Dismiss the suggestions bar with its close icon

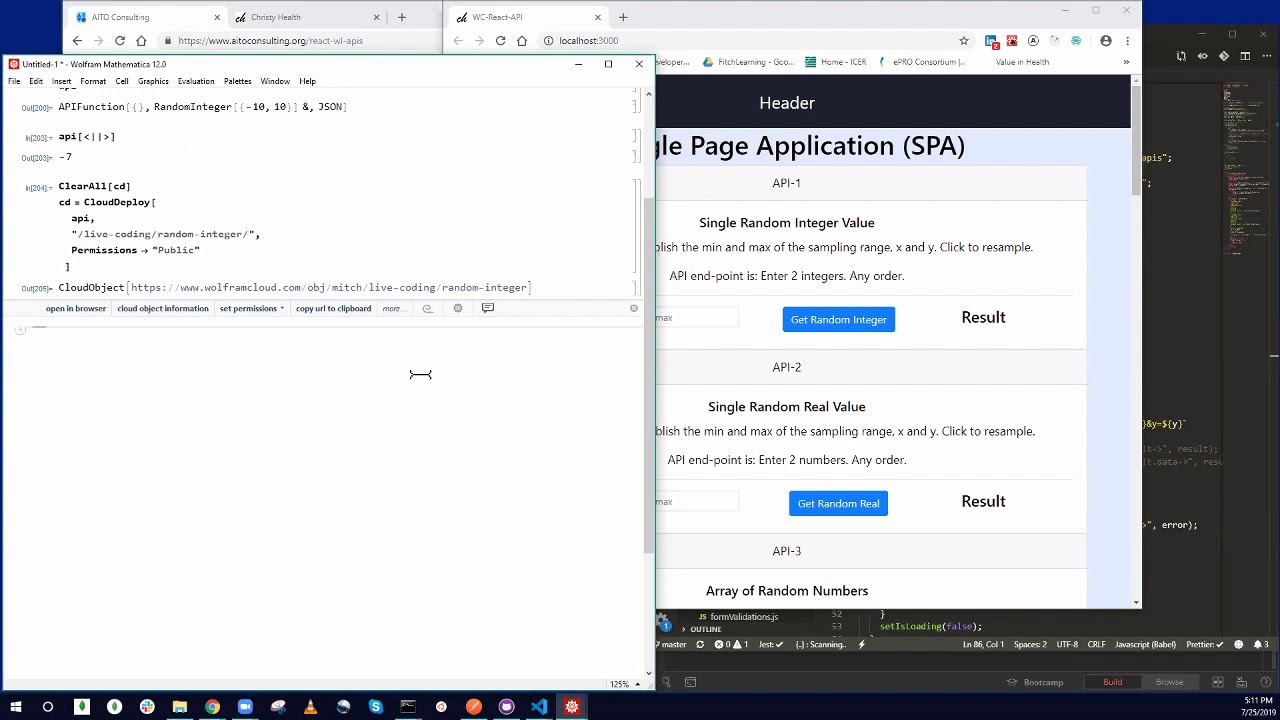tap(633, 308)
